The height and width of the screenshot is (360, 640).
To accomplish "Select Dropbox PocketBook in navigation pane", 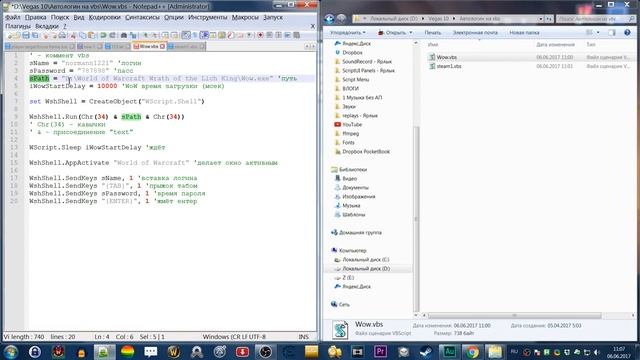I will point(366,151).
